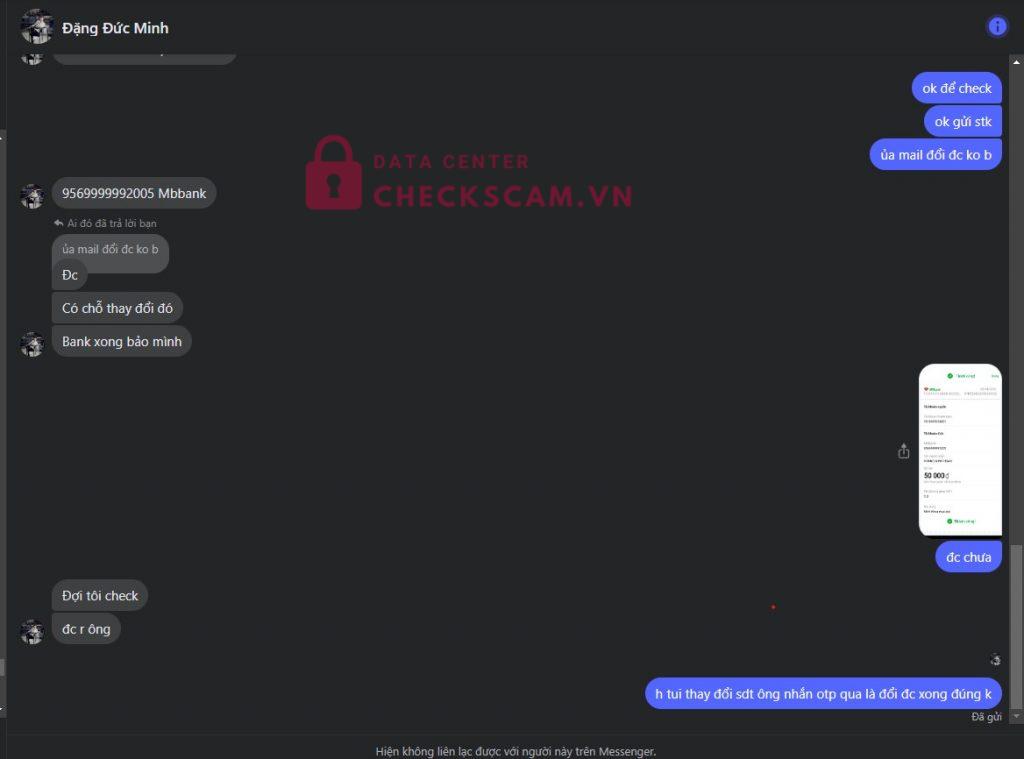Click the avatar next to Mbbank message

pos(32,195)
